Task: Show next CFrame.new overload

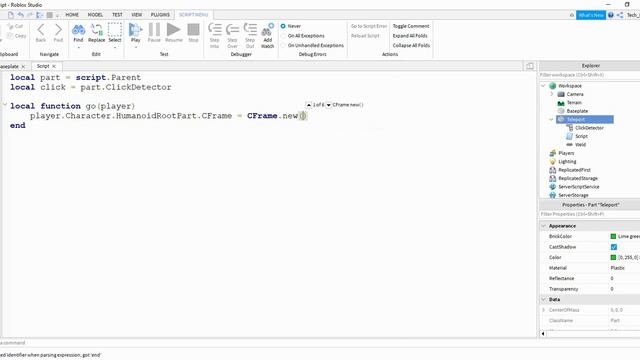Action: 328,105
